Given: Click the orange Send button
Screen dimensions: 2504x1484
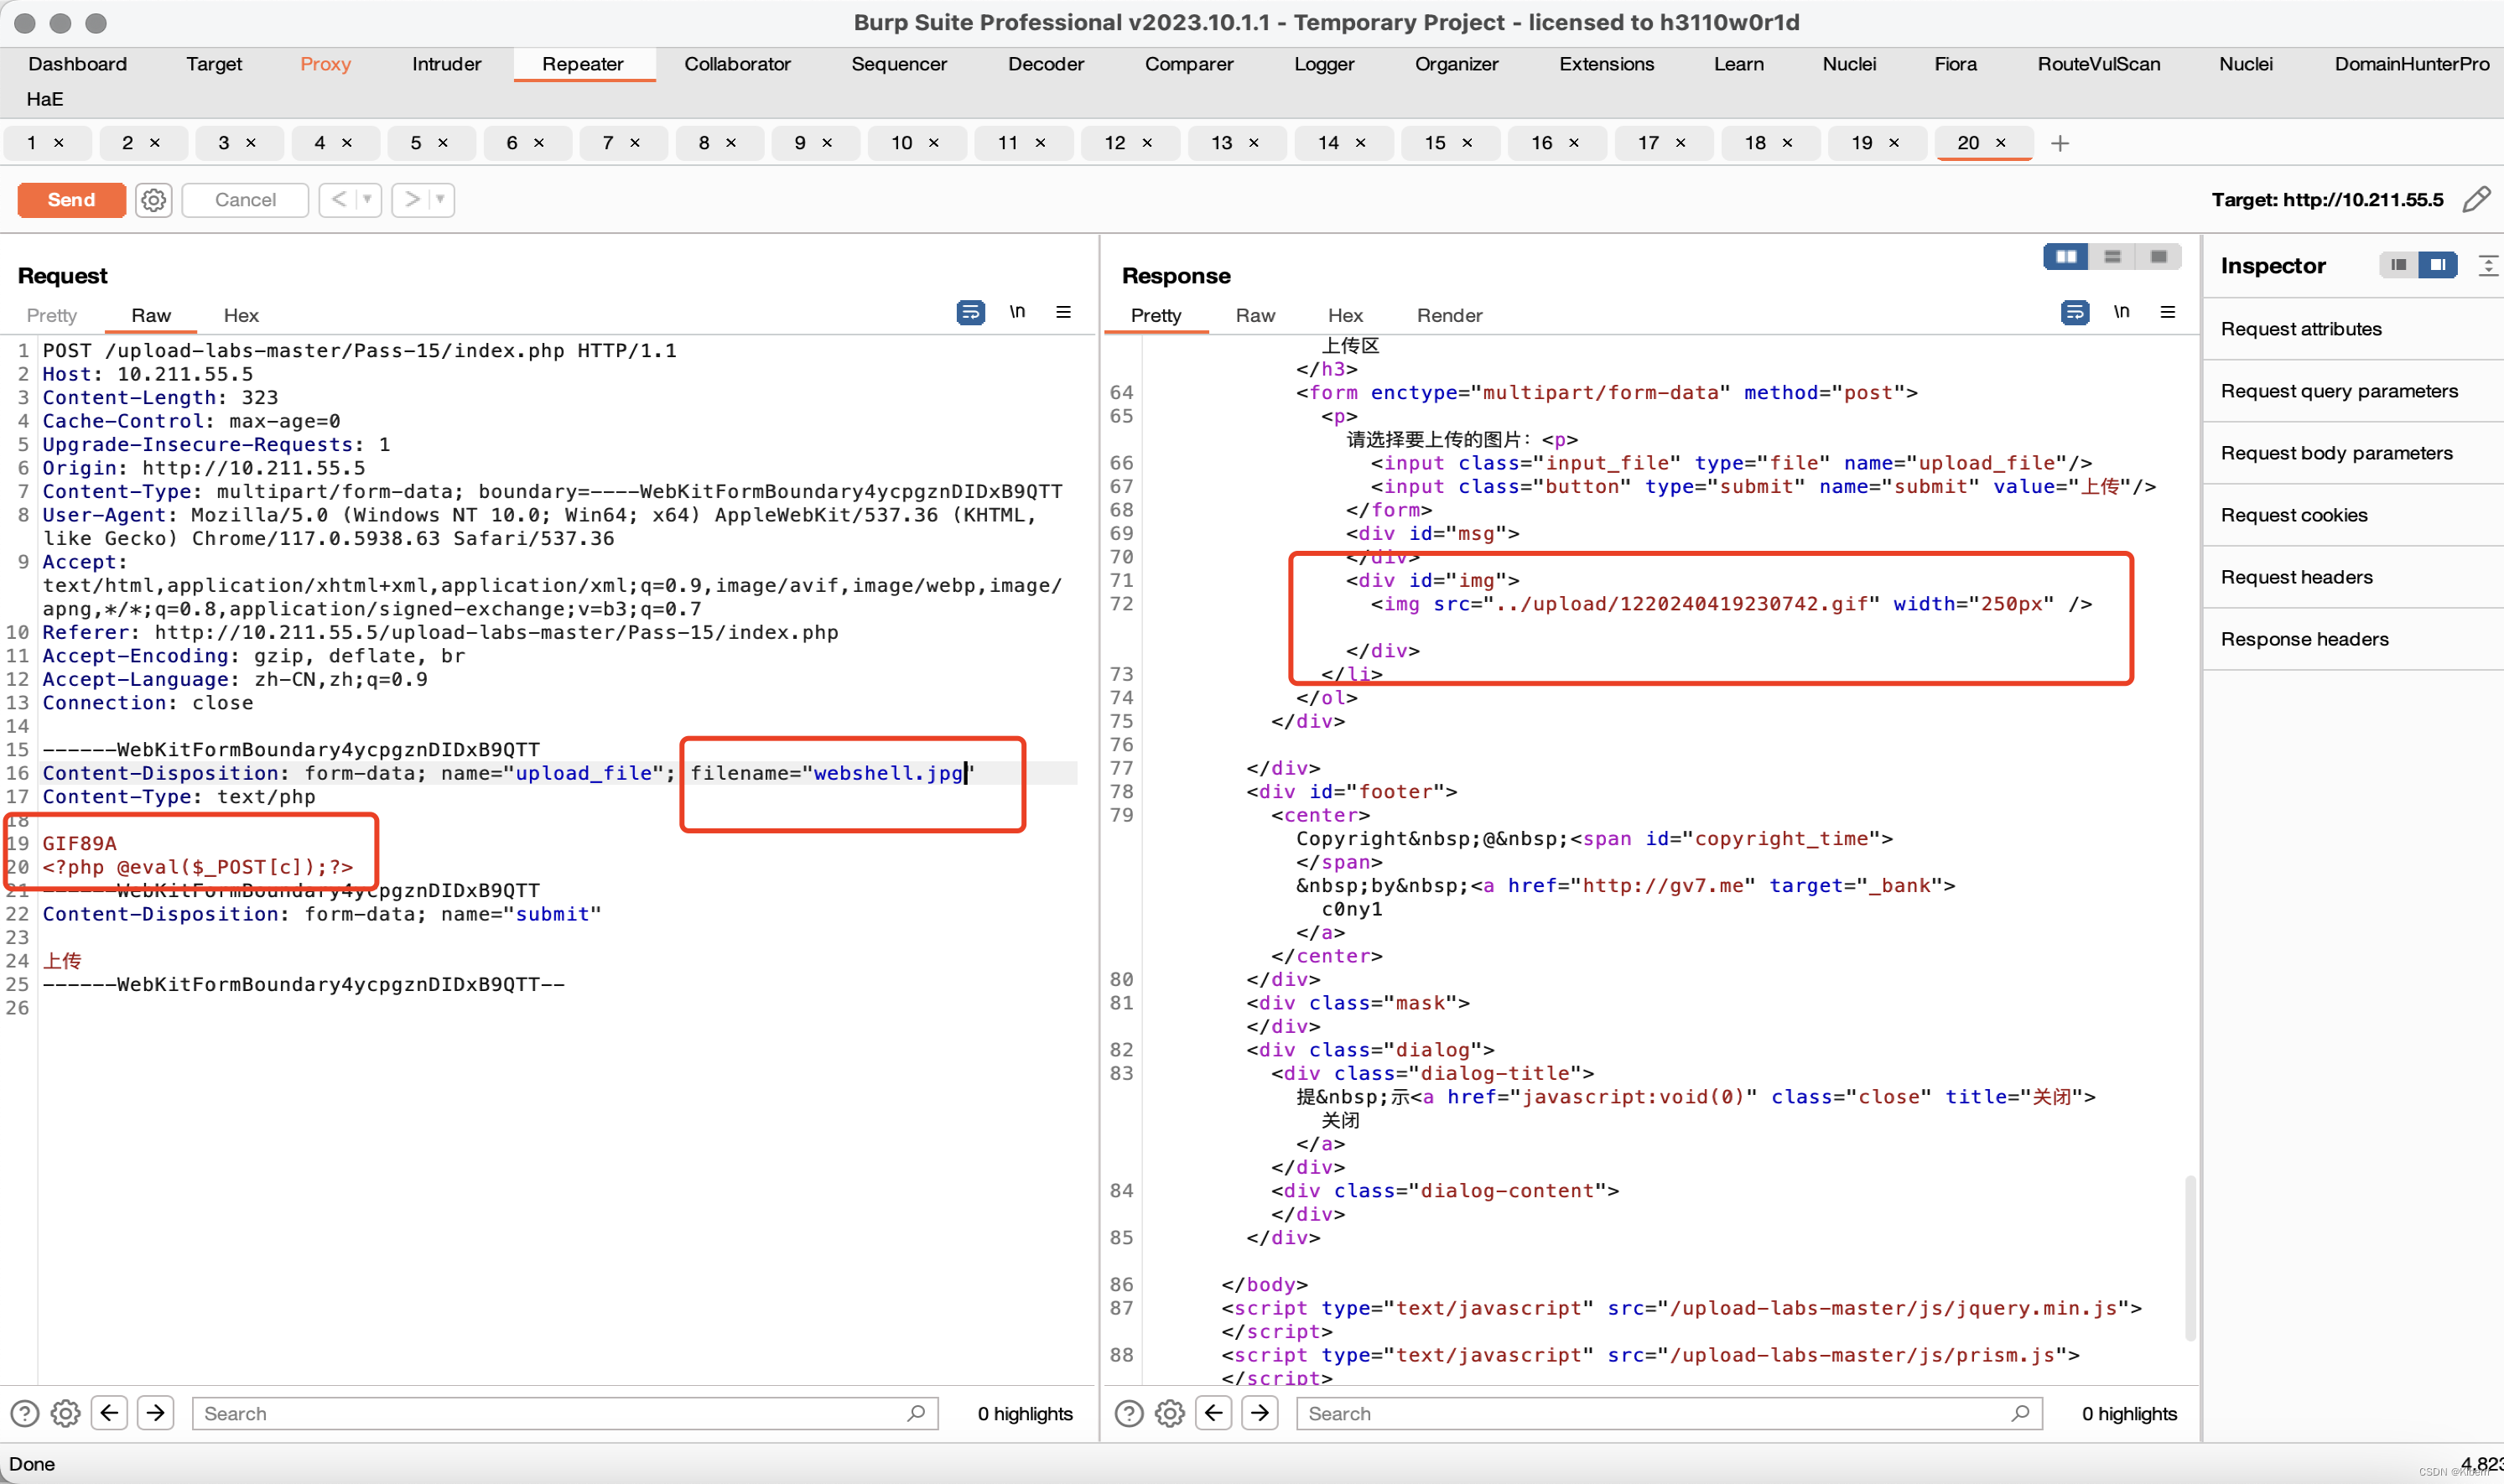Looking at the screenshot, I should tap(71, 200).
